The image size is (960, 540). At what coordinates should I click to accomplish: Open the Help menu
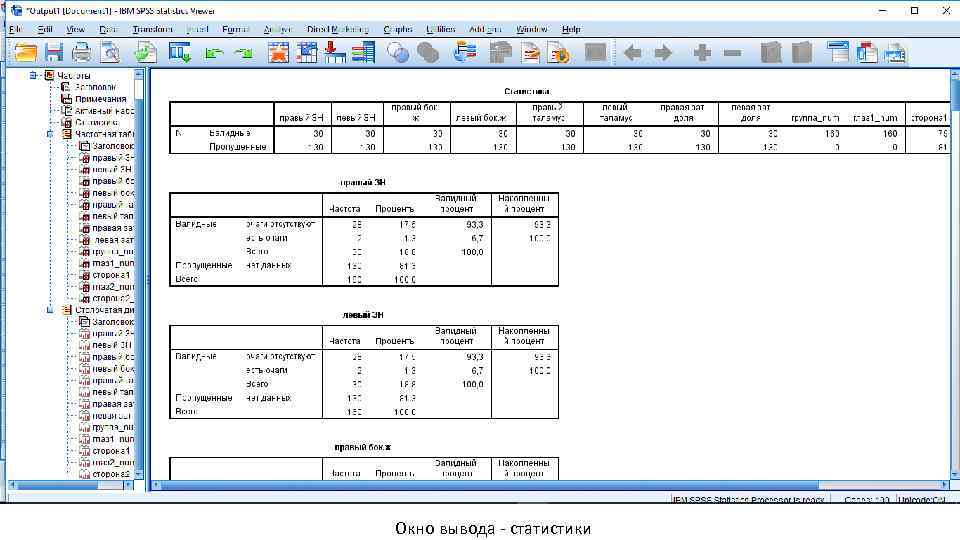click(x=571, y=29)
